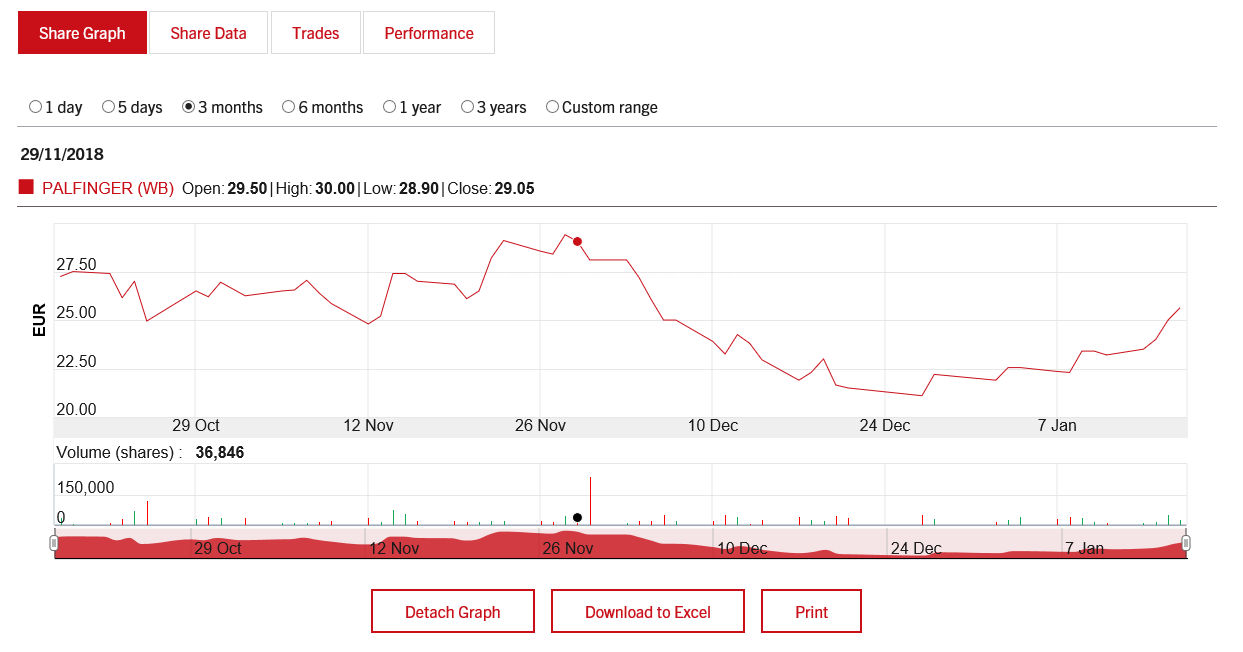The height and width of the screenshot is (652, 1243).
Task: Select the 6 months time range
Action: (x=288, y=107)
